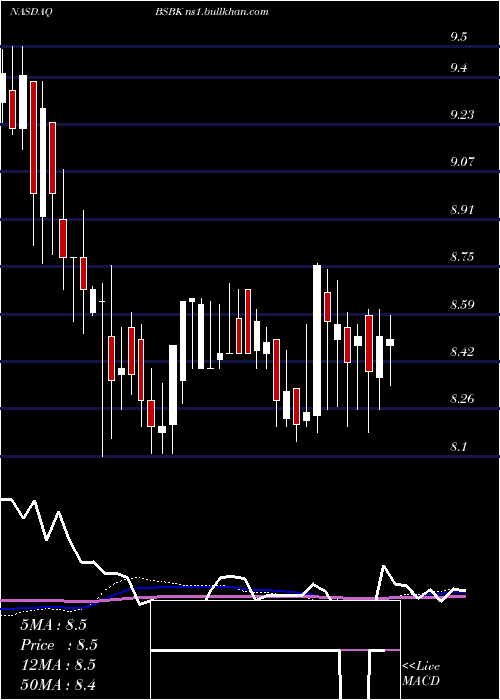Screen dimensions: 500x700
Task: Click the 9.07 price axis label
Action: click(462, 162)
